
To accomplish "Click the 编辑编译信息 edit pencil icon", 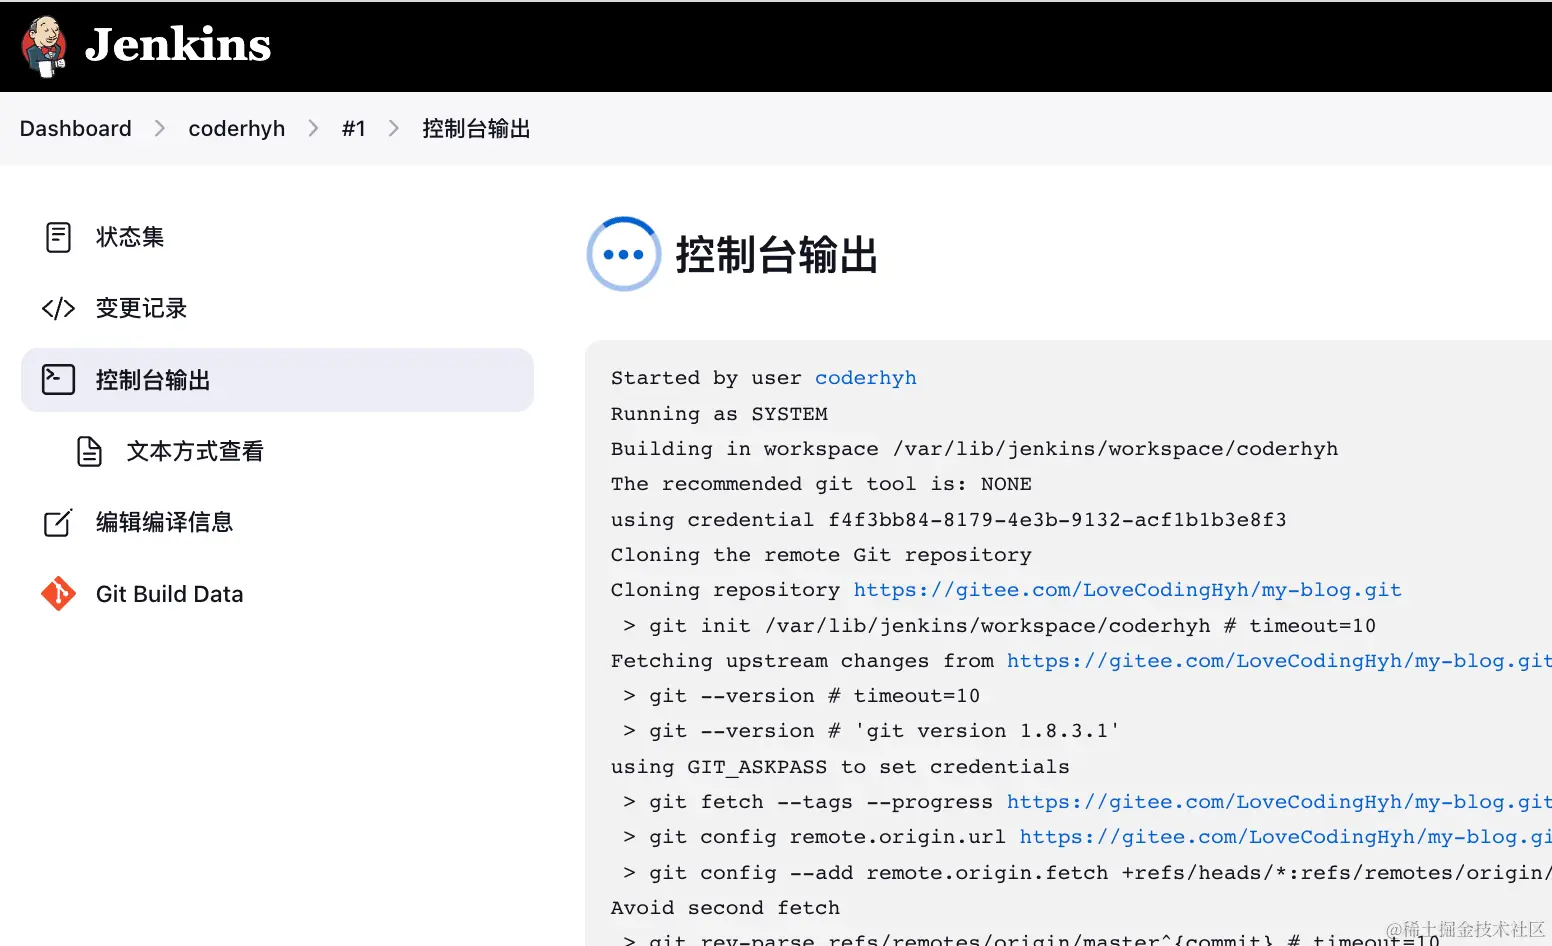I will tap(58, 522).
